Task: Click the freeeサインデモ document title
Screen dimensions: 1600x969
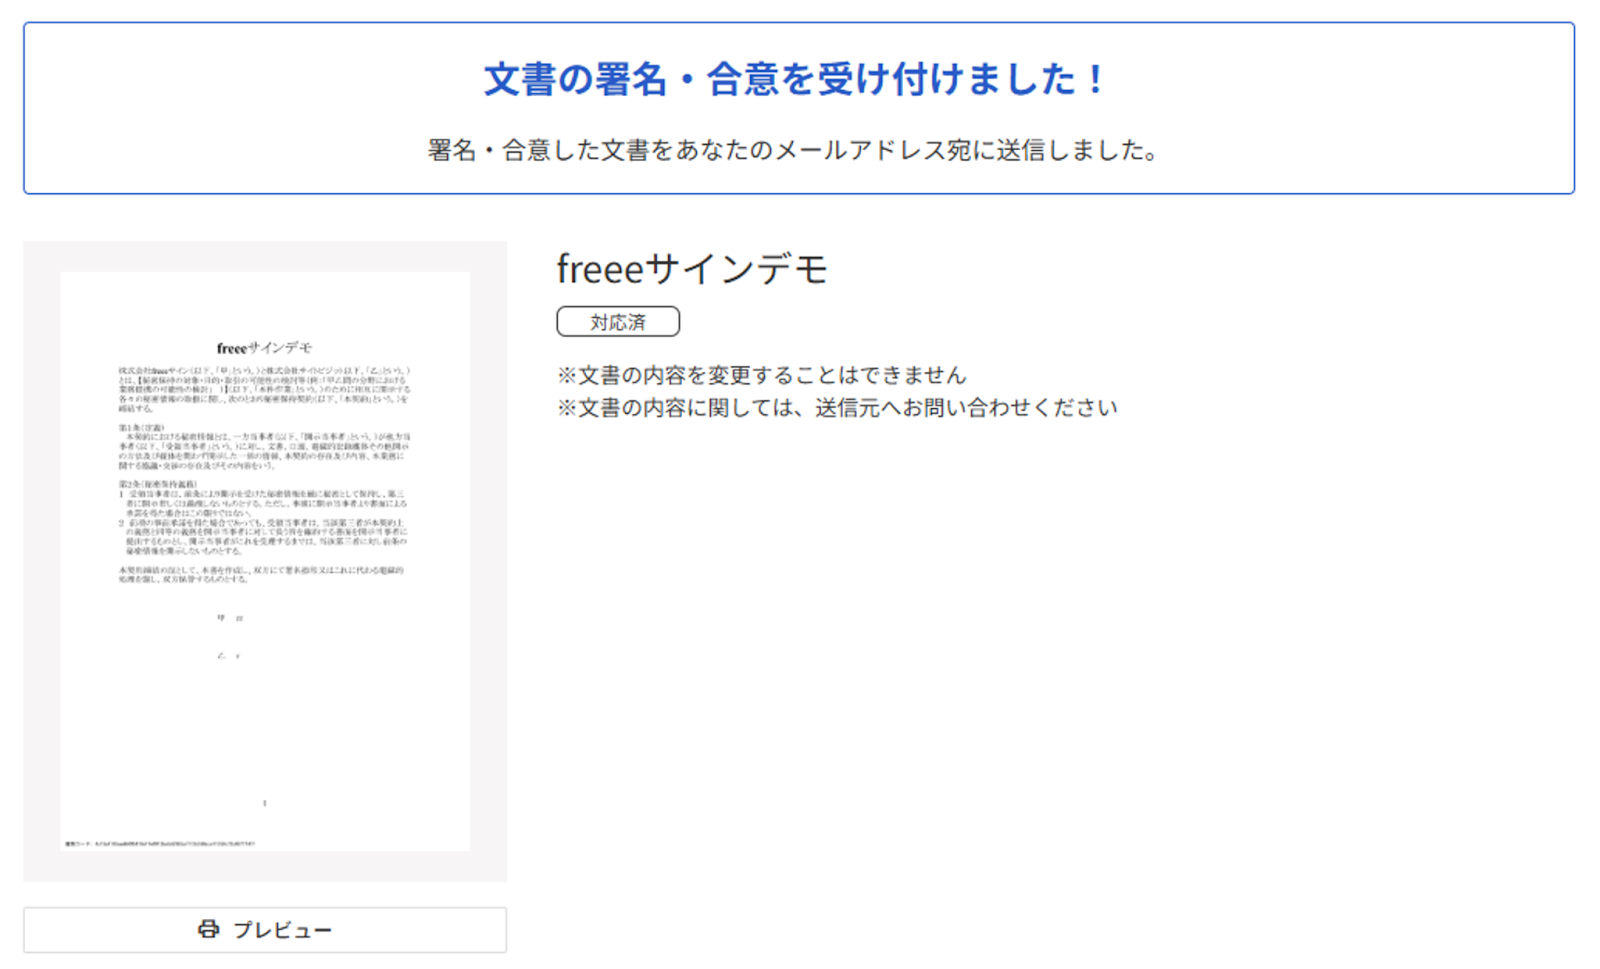Action: pyautogui.click(x=692, y=268)
